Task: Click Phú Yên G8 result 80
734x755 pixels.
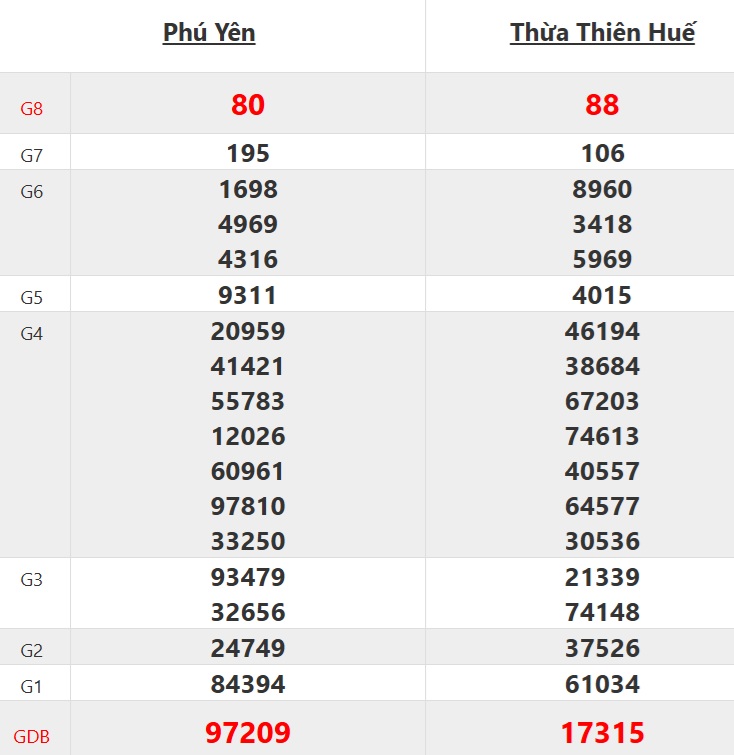Action: coord(248,105)
